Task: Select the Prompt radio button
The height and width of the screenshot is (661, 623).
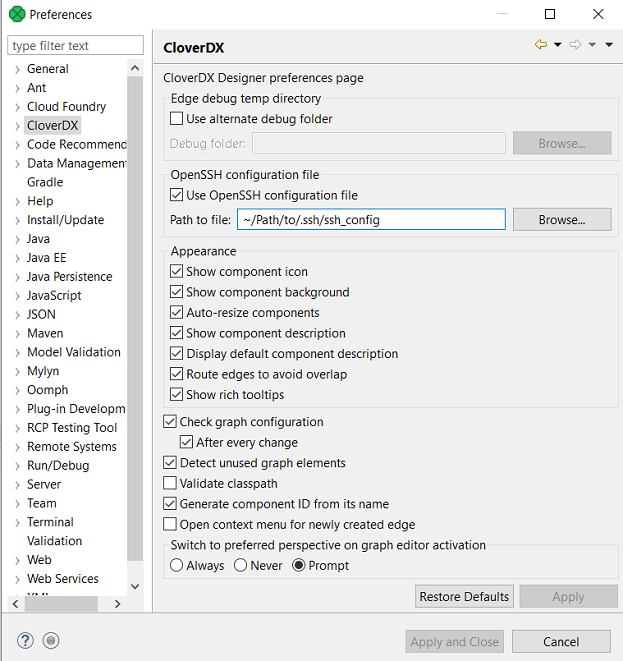Action: 298,565
